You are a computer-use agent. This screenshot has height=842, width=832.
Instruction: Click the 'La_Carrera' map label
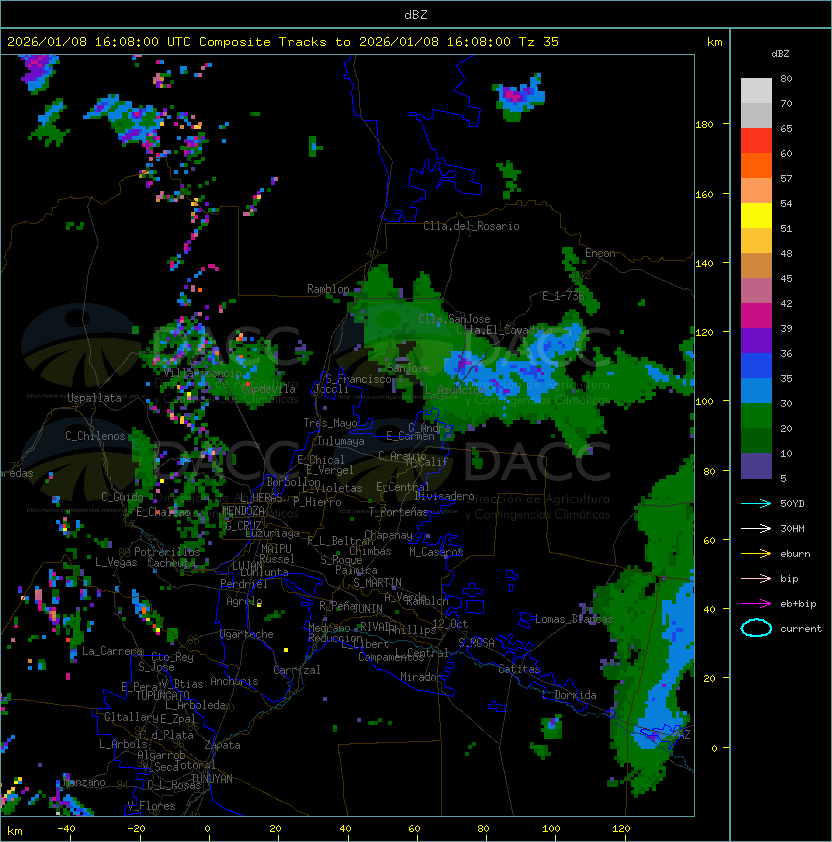click(112, 651)
